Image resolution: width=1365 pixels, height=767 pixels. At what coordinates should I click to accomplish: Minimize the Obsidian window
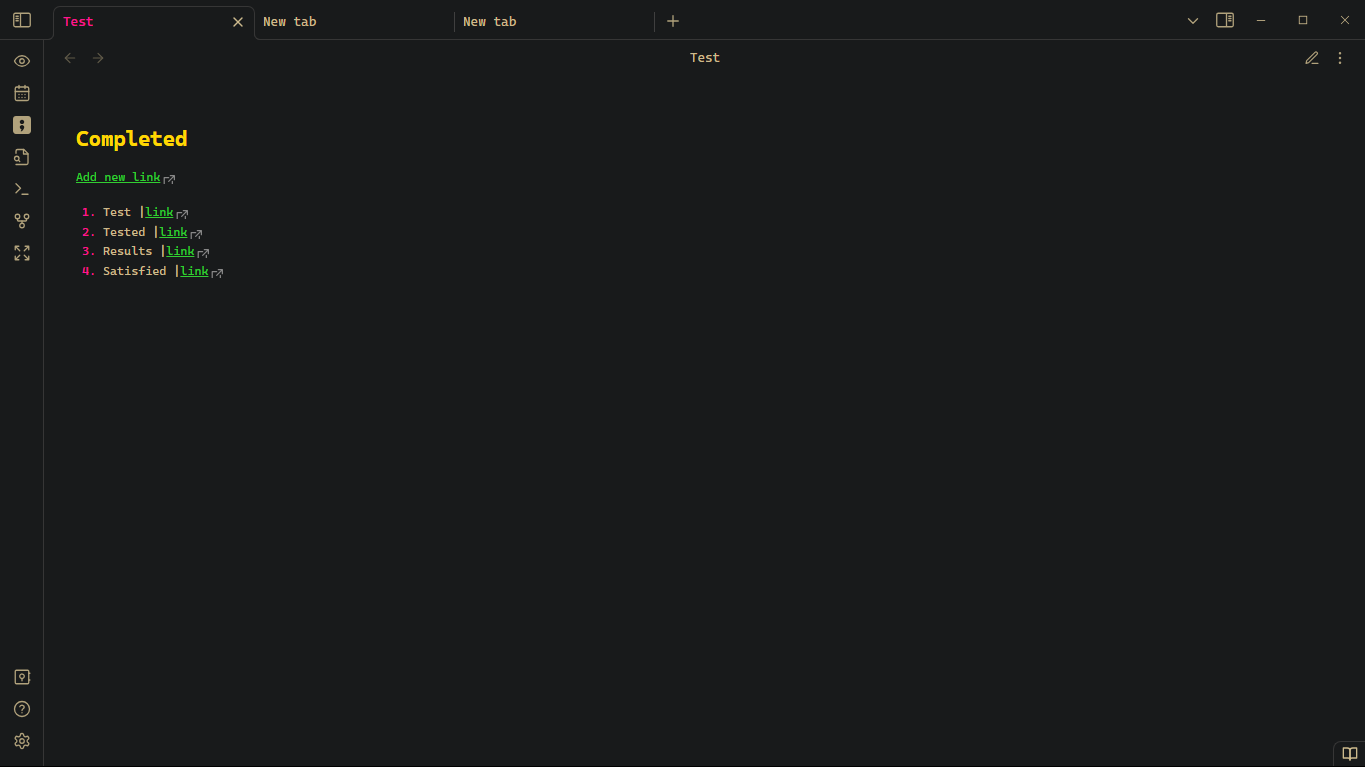click(1261, 20)
